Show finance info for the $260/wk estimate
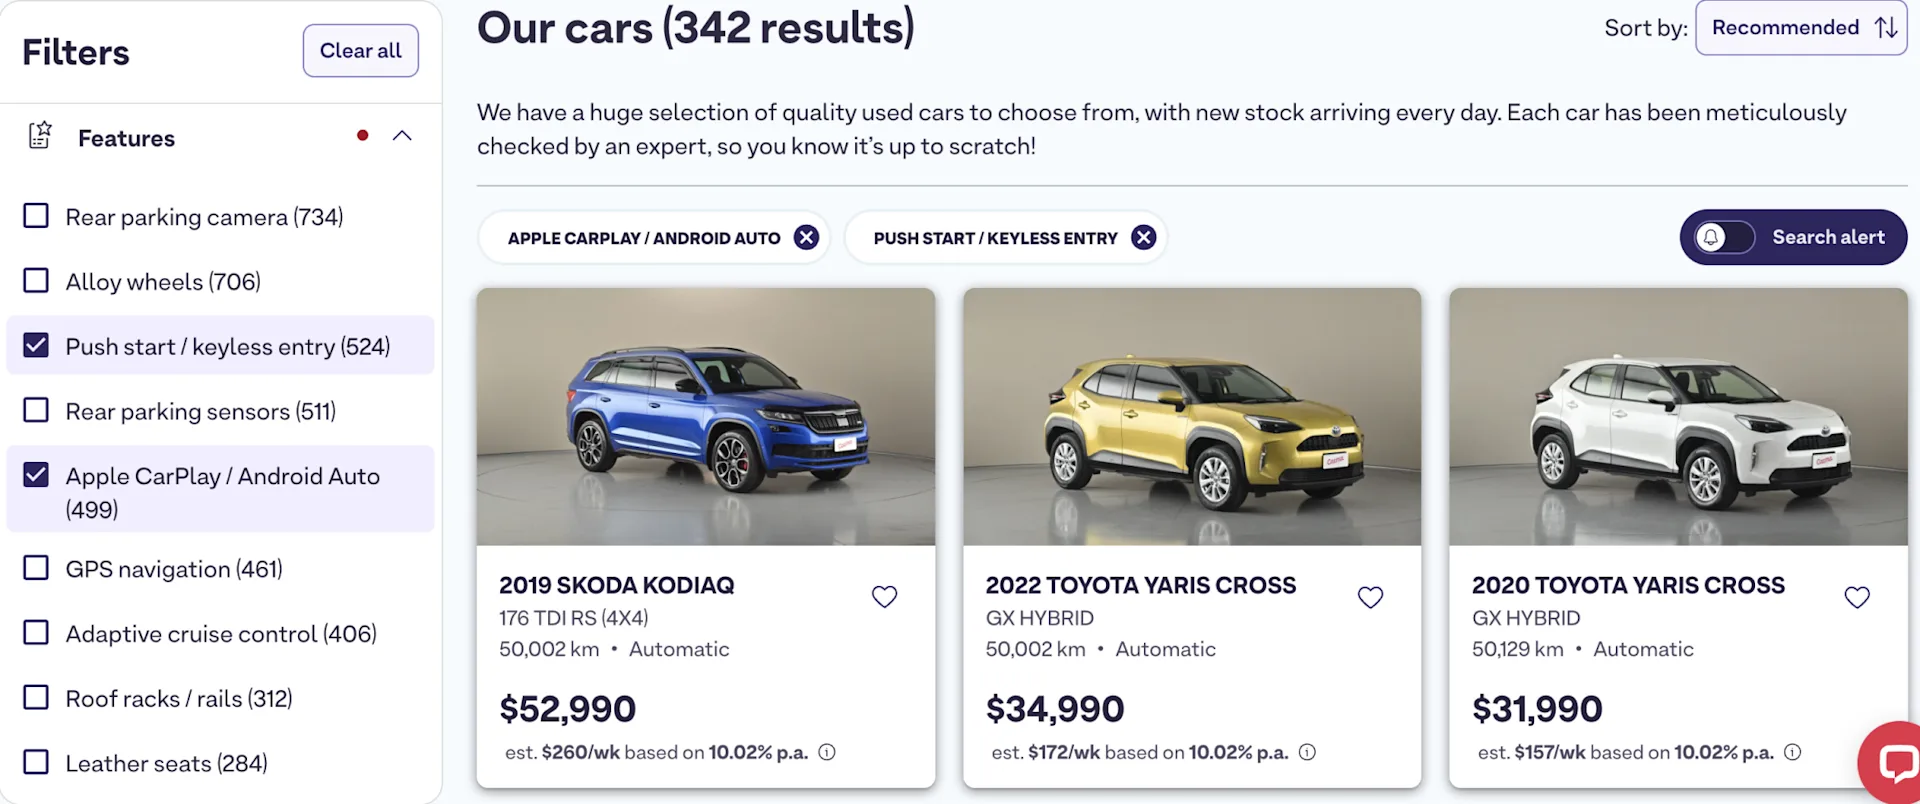 pos(827,752)
